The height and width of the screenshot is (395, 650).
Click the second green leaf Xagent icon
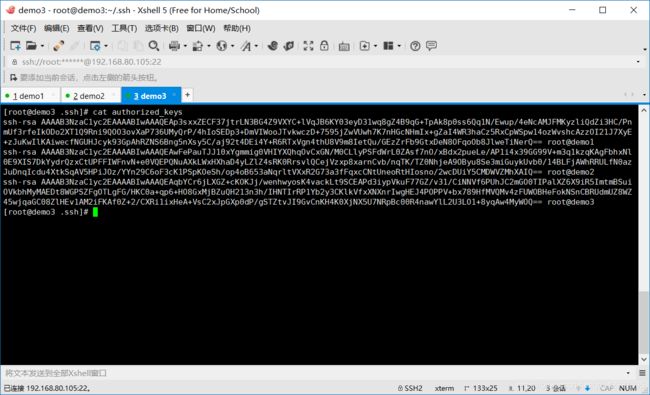[289, 46]
